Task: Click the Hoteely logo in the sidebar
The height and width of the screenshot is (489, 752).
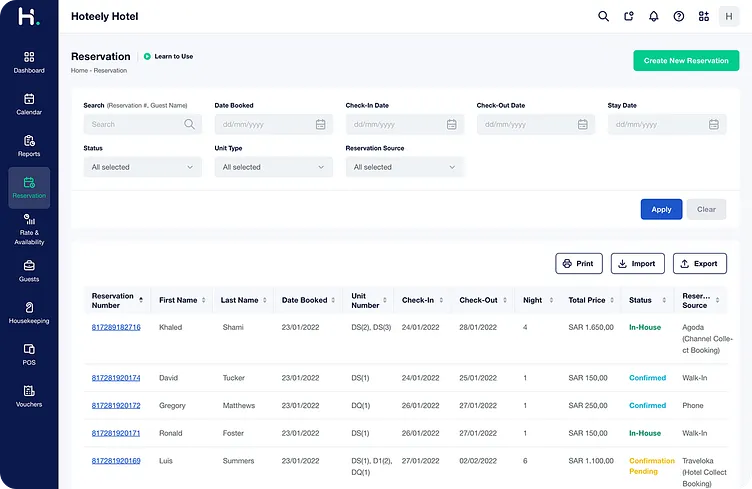Action: pos(28,17)
